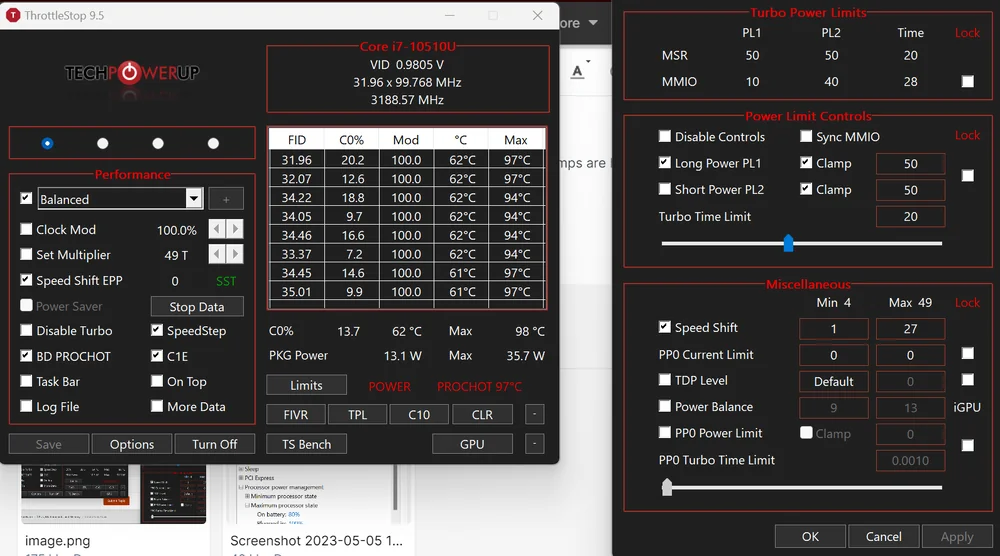Click the plus button beside Balanced
The image size is (1000, 556).
(226, 200)
